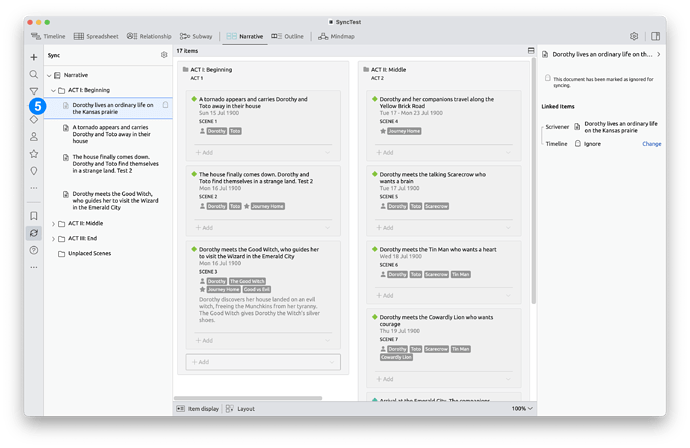Open the filter funnel icon

coord(34,91)
